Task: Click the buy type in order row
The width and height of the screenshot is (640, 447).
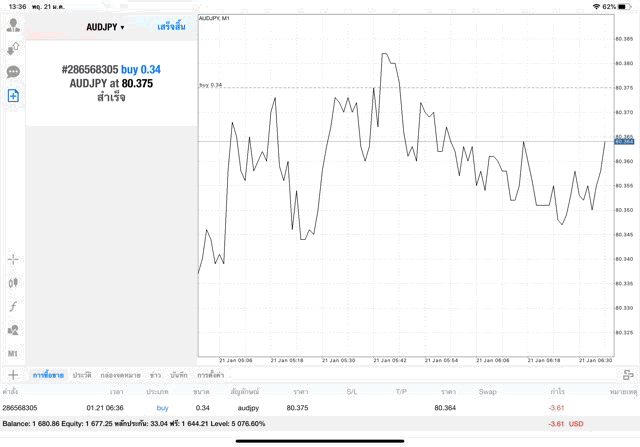Action: tap(162, 408)
